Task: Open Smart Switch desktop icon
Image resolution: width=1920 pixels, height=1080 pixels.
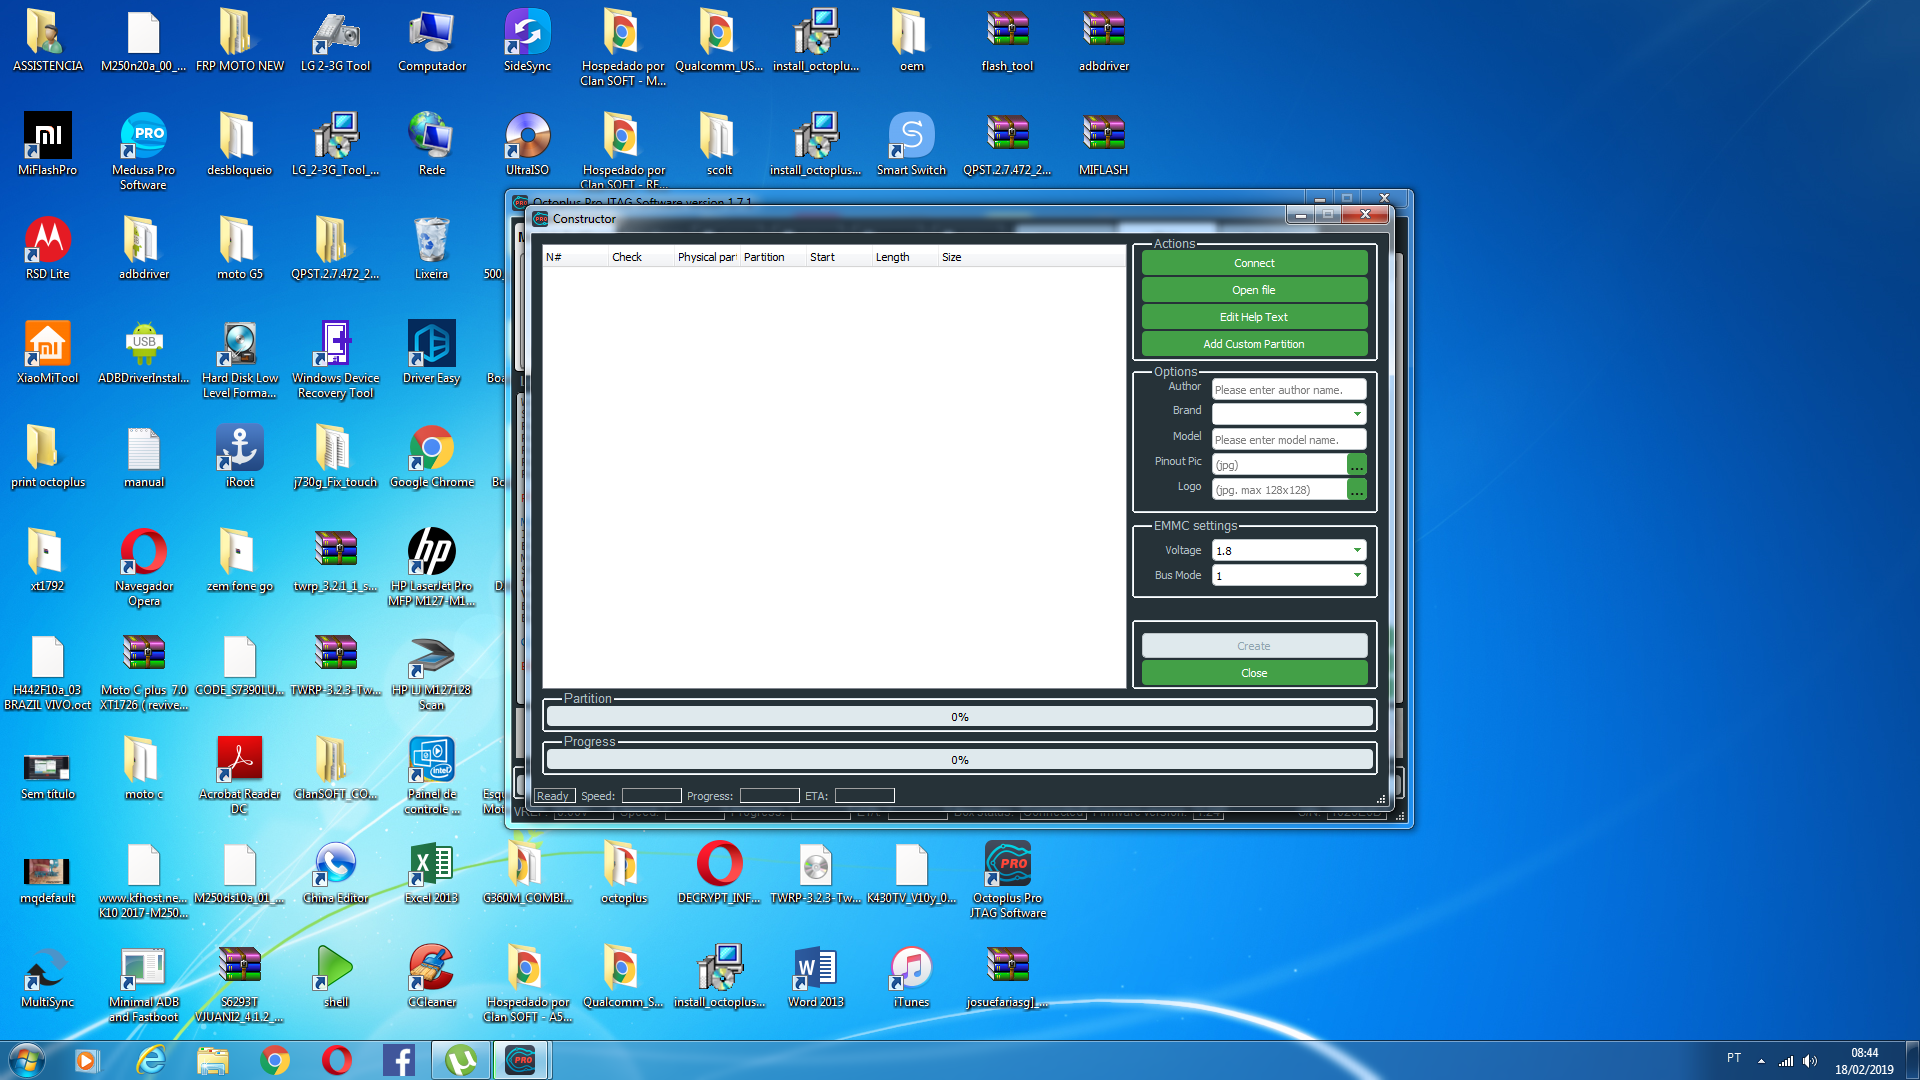Action: tap(911, 145)
